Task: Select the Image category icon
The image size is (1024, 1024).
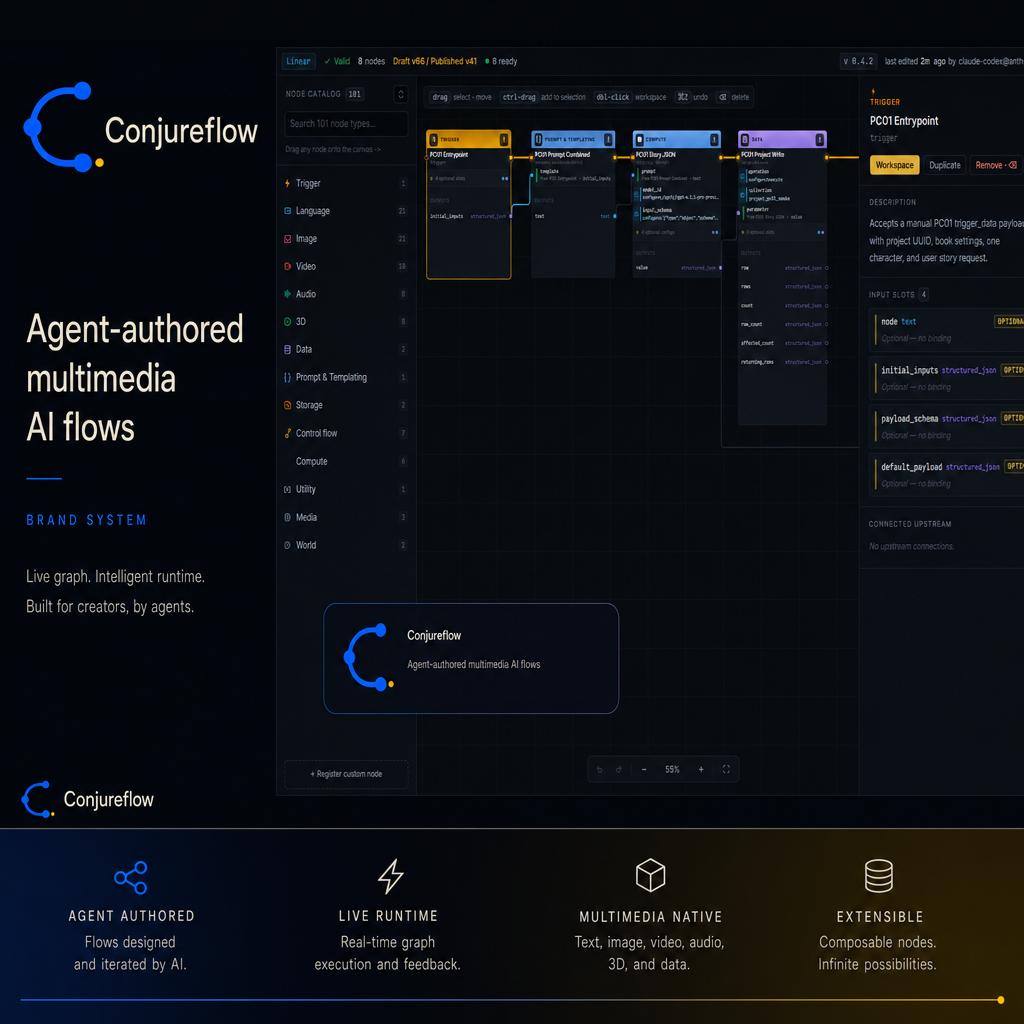Action: pyautogui.click(x=287, y=239)
